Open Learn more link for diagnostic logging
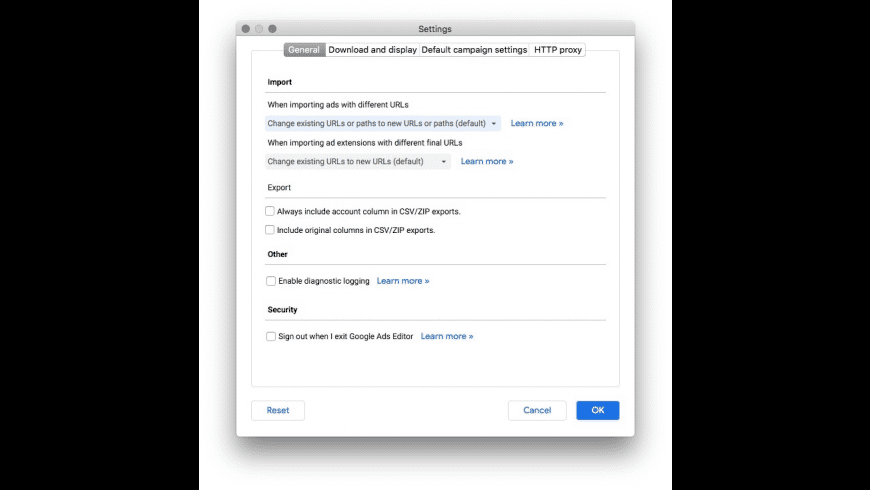Screen dimensions: 870x490 pos(403,281)
